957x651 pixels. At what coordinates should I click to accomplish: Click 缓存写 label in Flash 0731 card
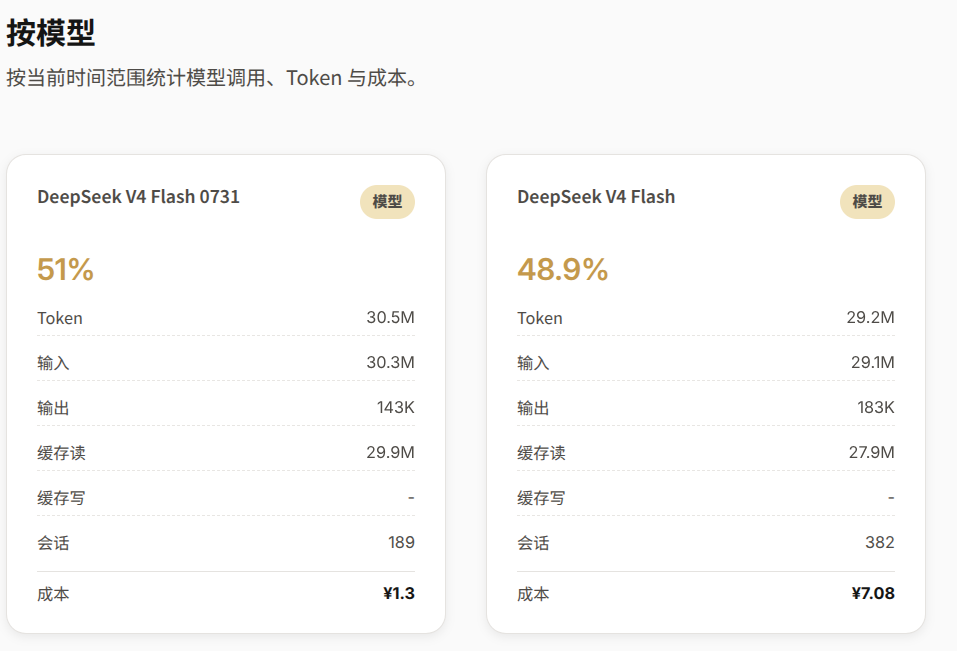pyautogui.click(x=61, y=498)
